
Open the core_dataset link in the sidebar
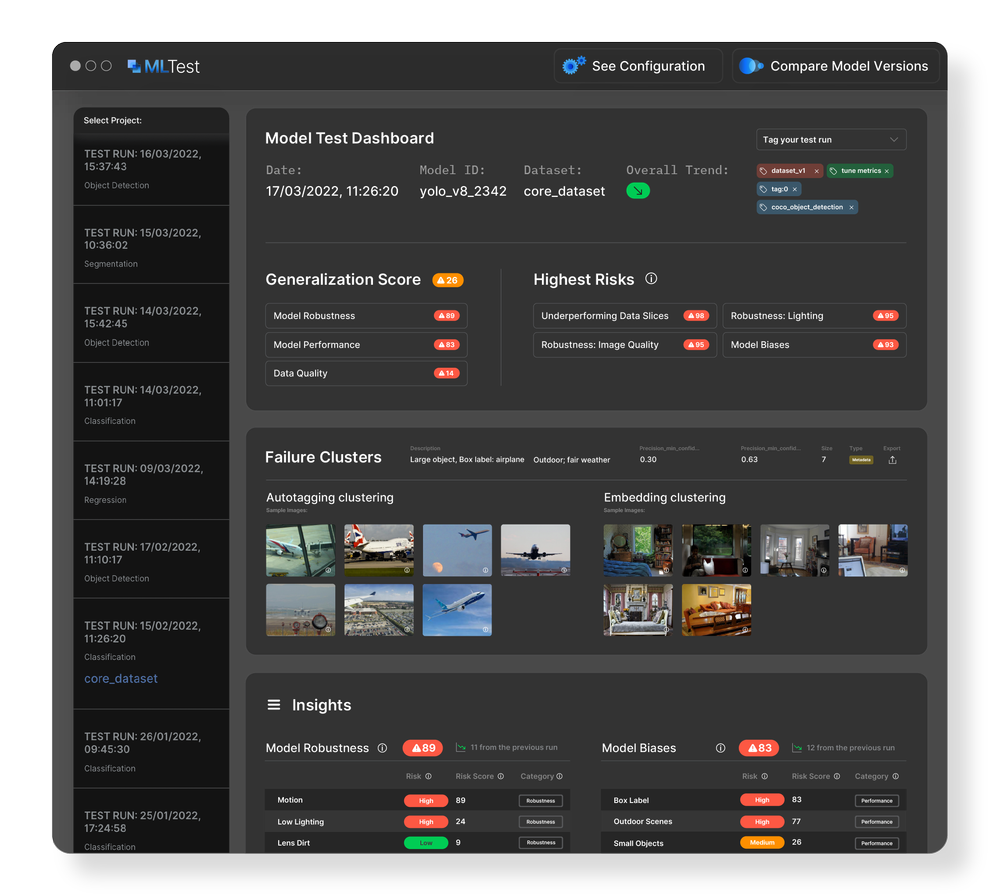tap(120, 678)
